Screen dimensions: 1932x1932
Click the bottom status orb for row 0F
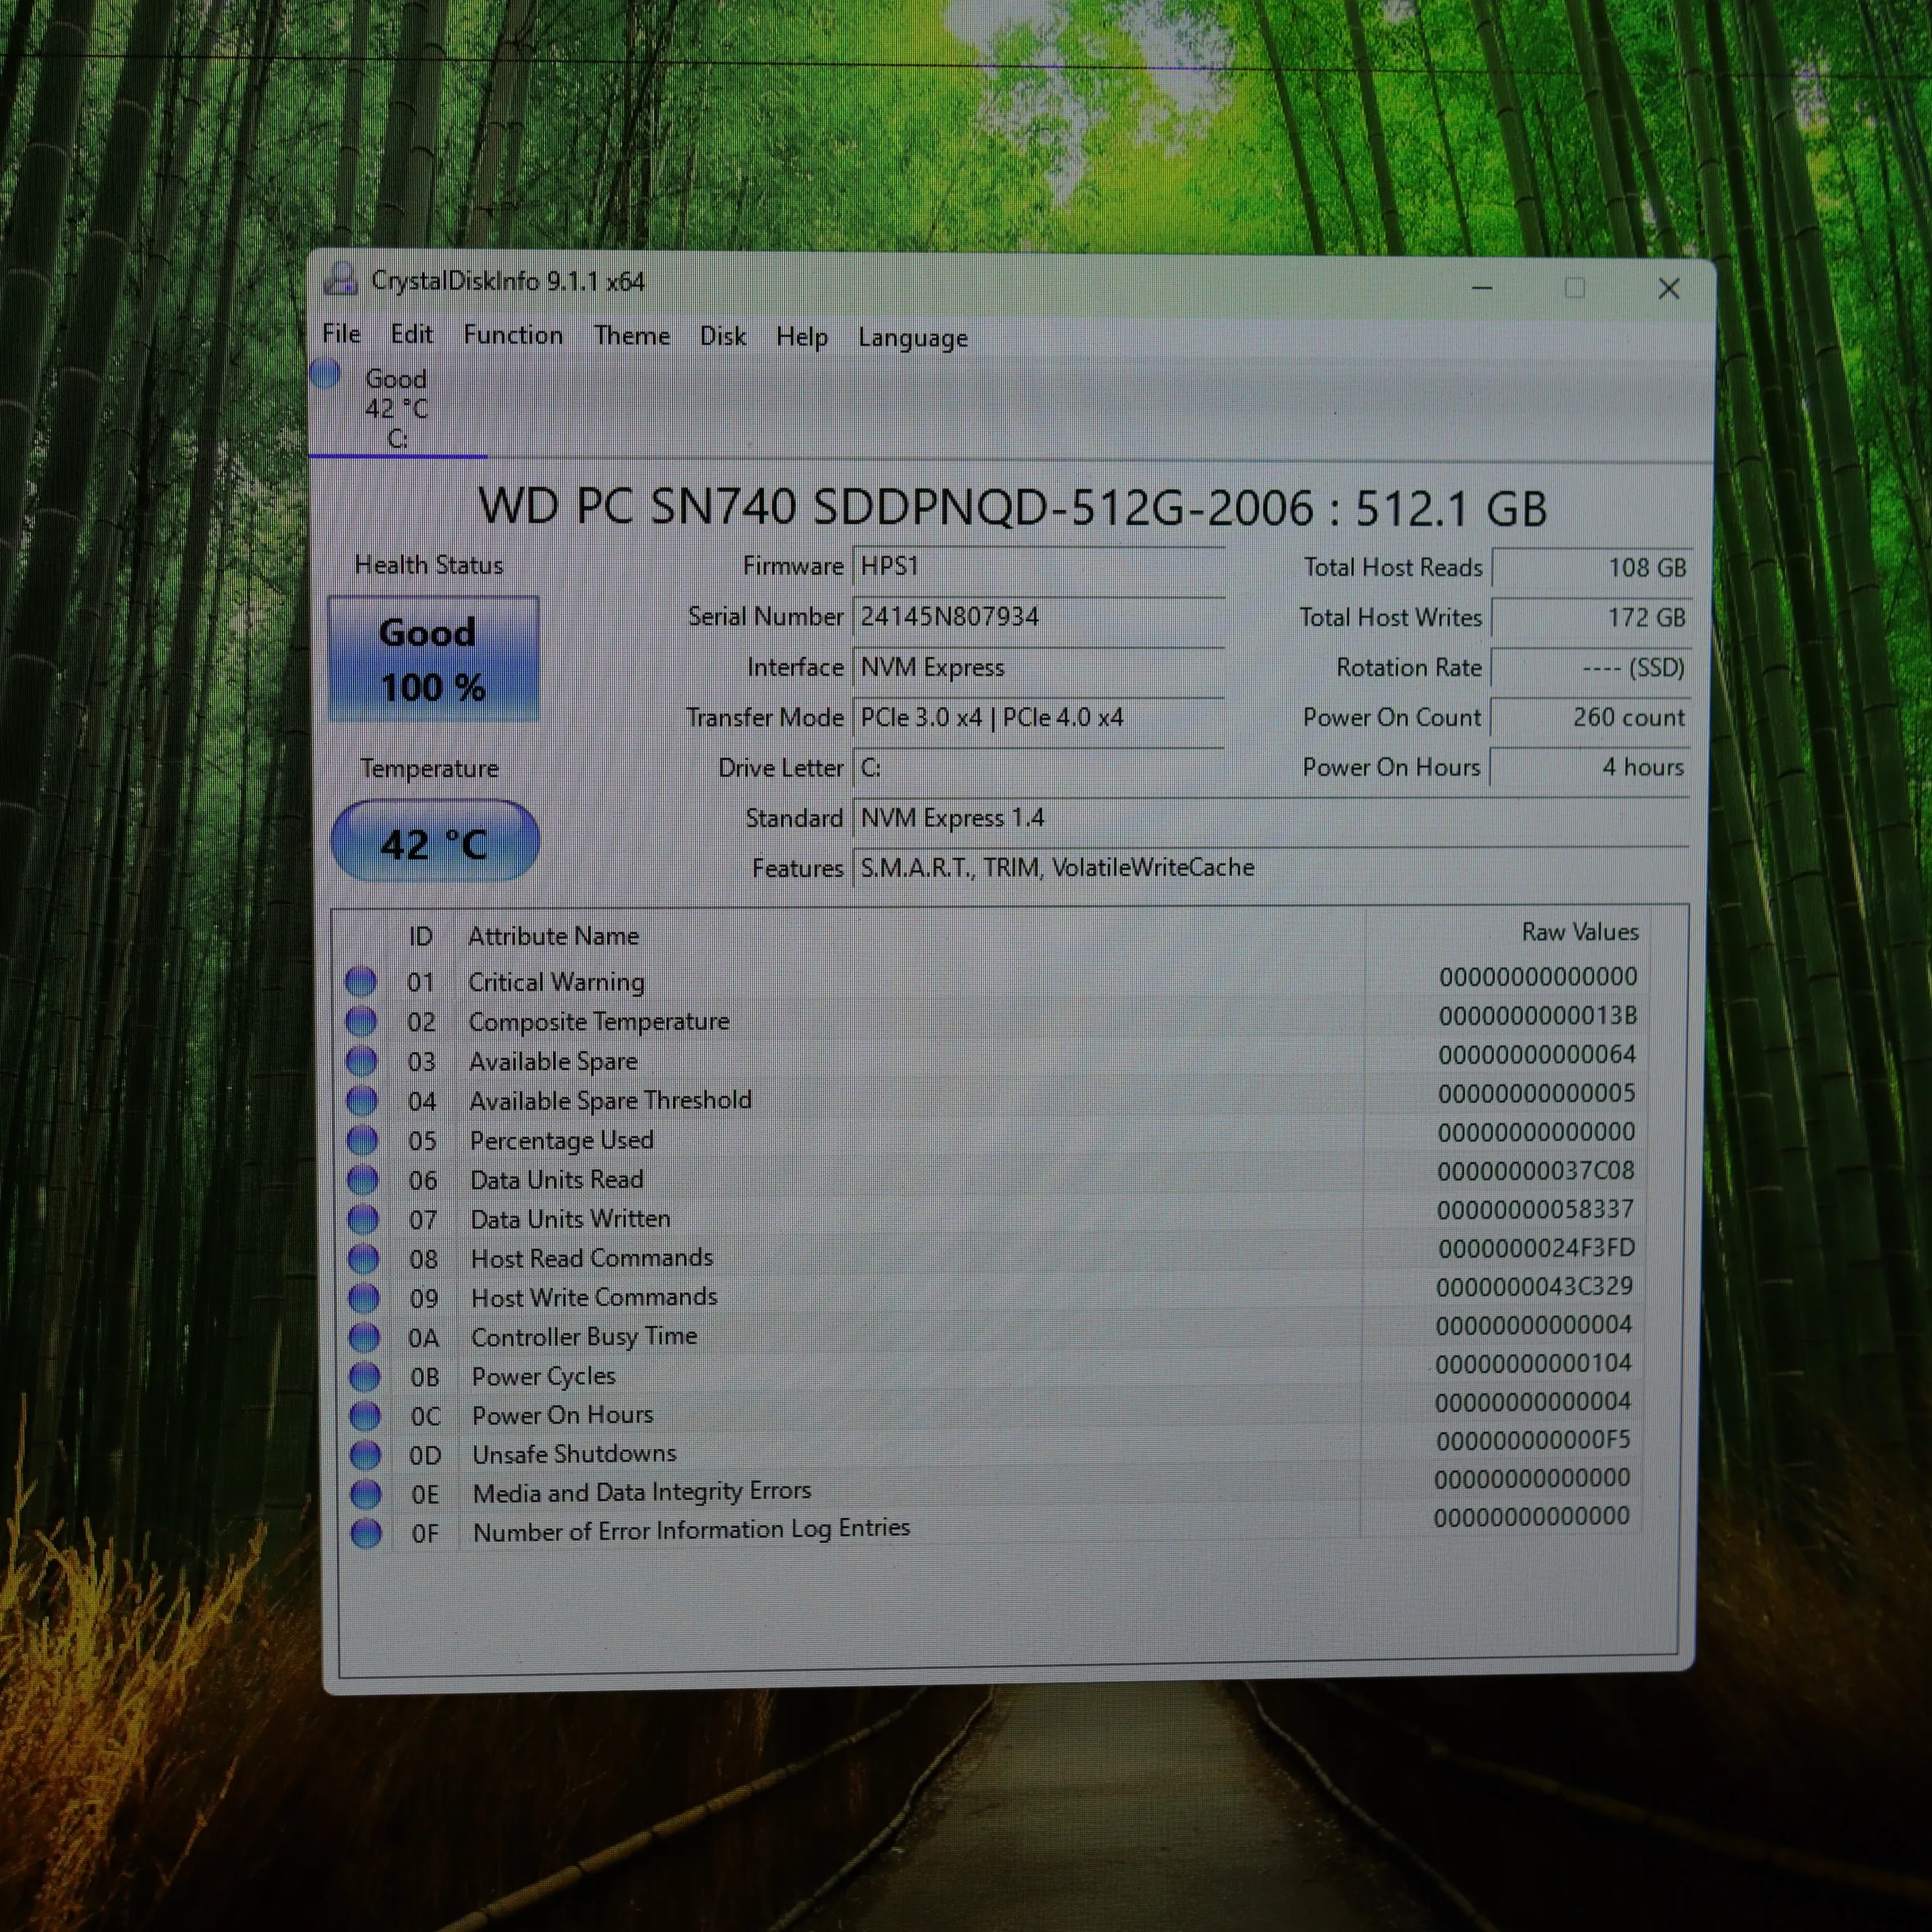coord(366,1533)
